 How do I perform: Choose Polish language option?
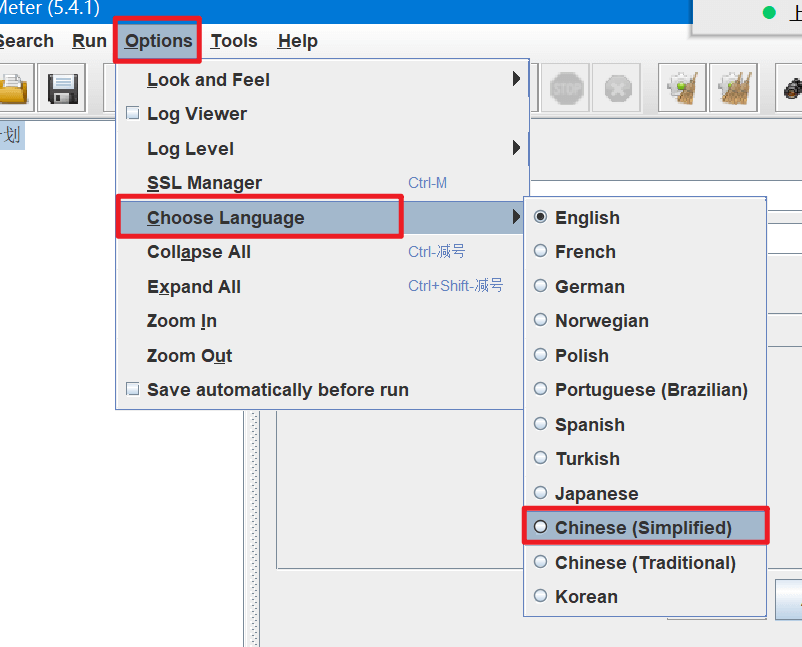pyautogui.click(x=645, y=355)
